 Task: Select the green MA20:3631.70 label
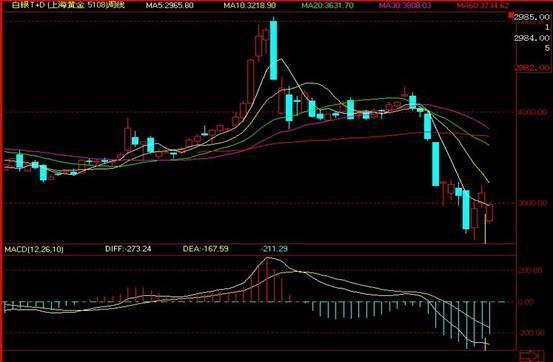pyautogui.click(x=328, y=5)
